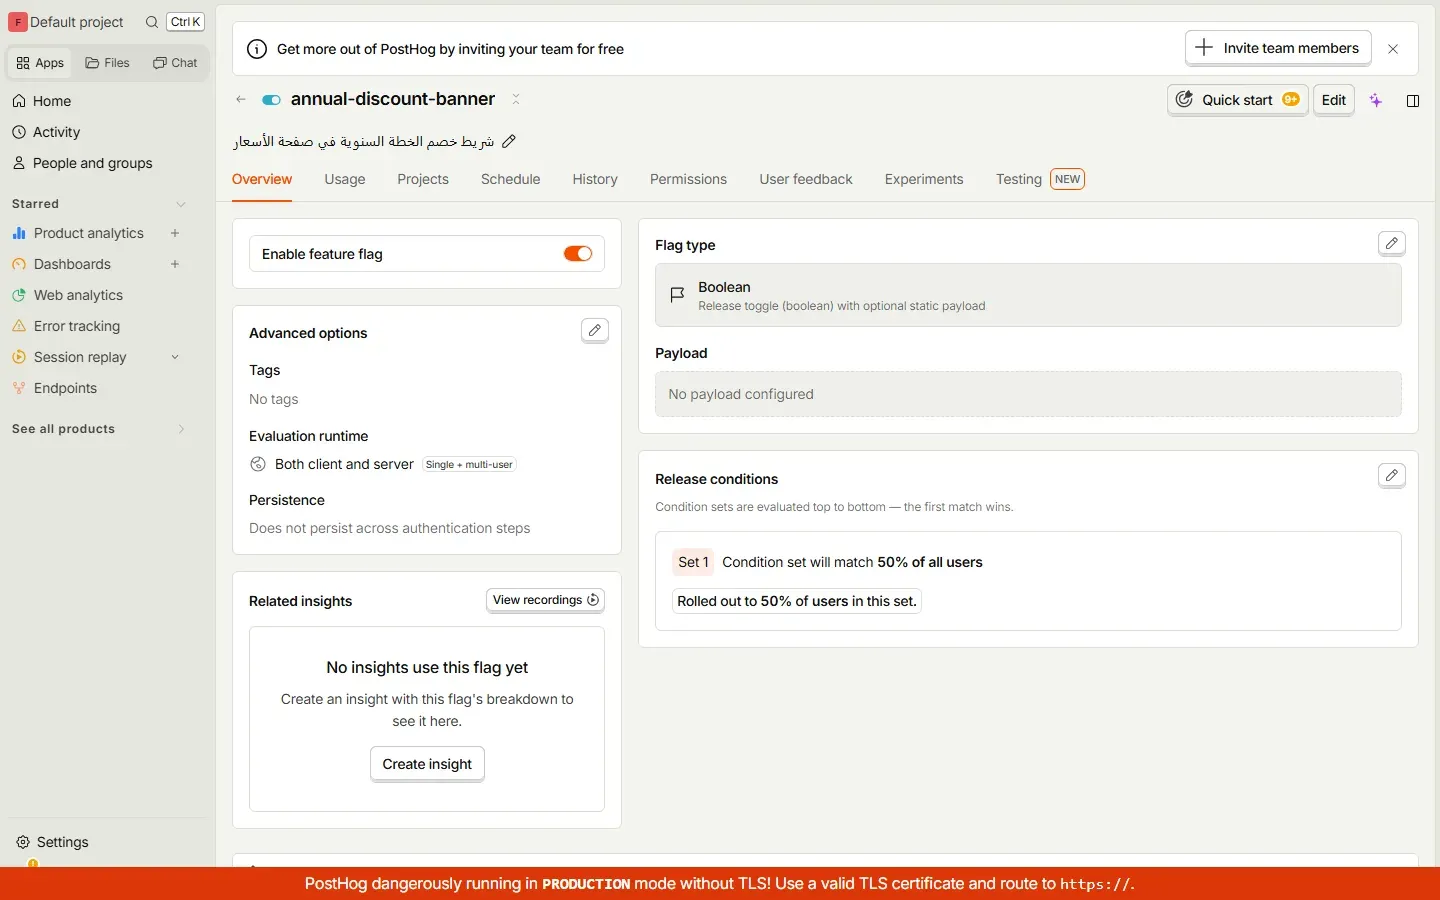Edit Advanced options with pencil icon
The width and height of the screenshot is (1440, 900).
[x=595, y=330]
